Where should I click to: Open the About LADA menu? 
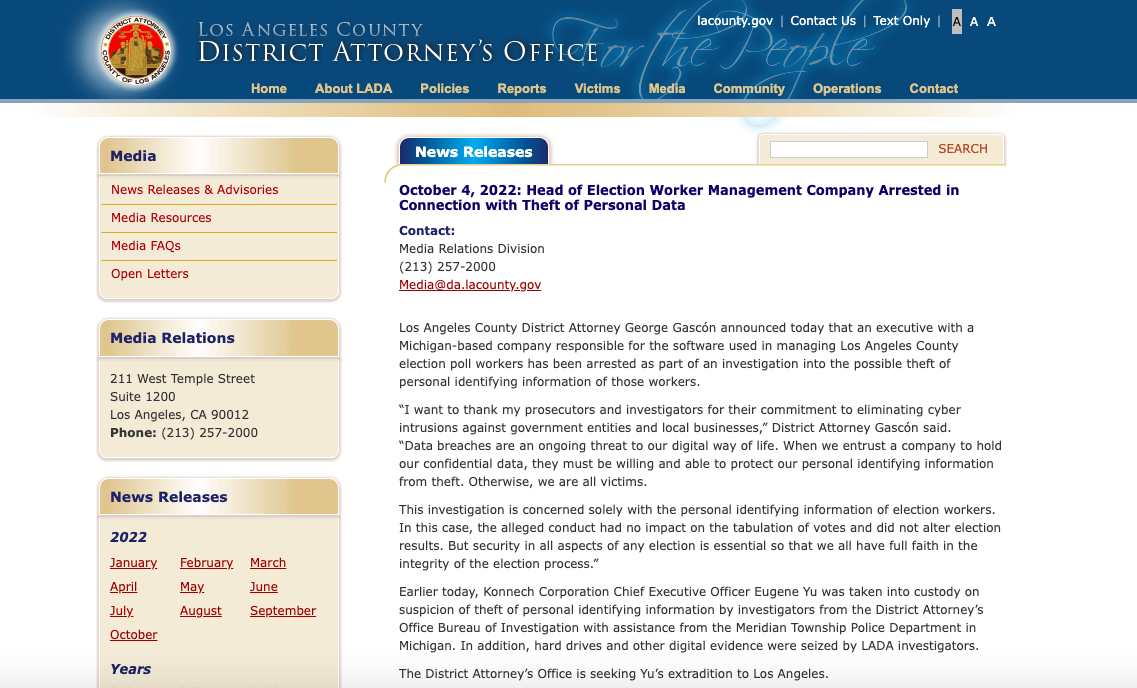click(x=353, y=88)
